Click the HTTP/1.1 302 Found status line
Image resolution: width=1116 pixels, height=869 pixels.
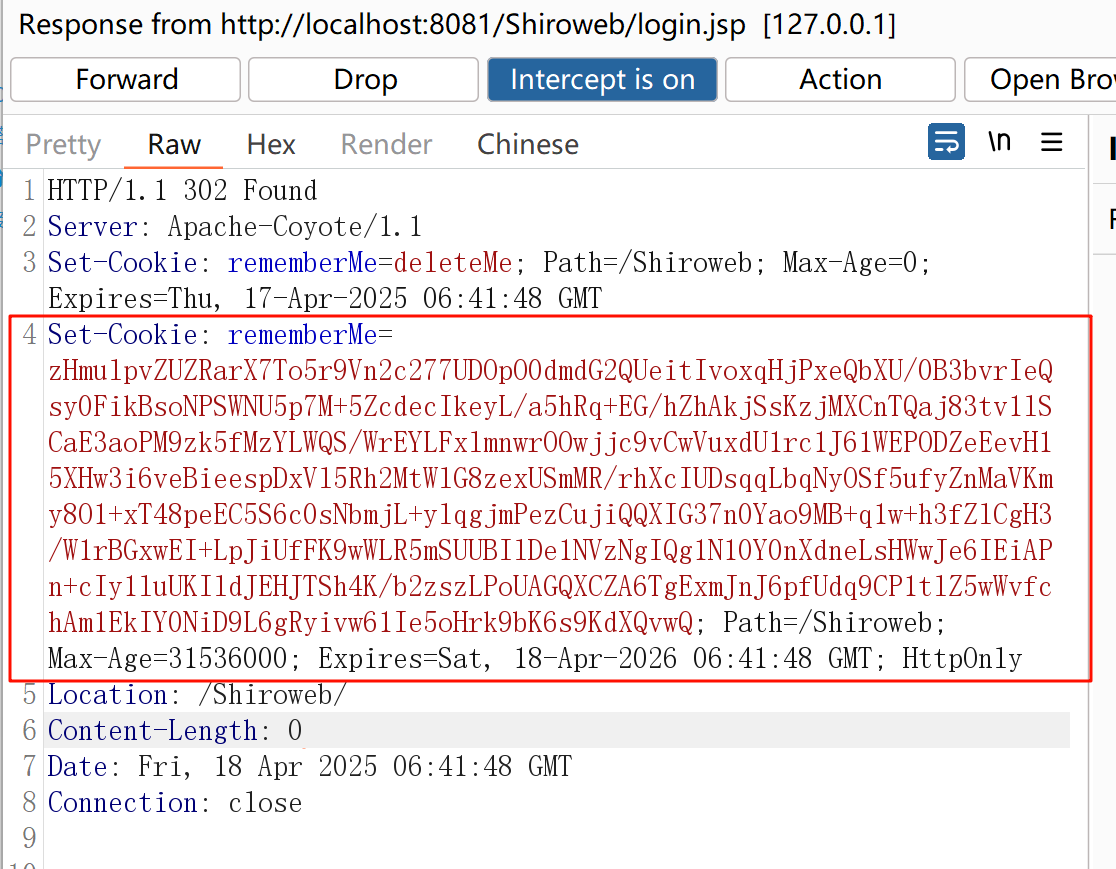tap(182, 191)
